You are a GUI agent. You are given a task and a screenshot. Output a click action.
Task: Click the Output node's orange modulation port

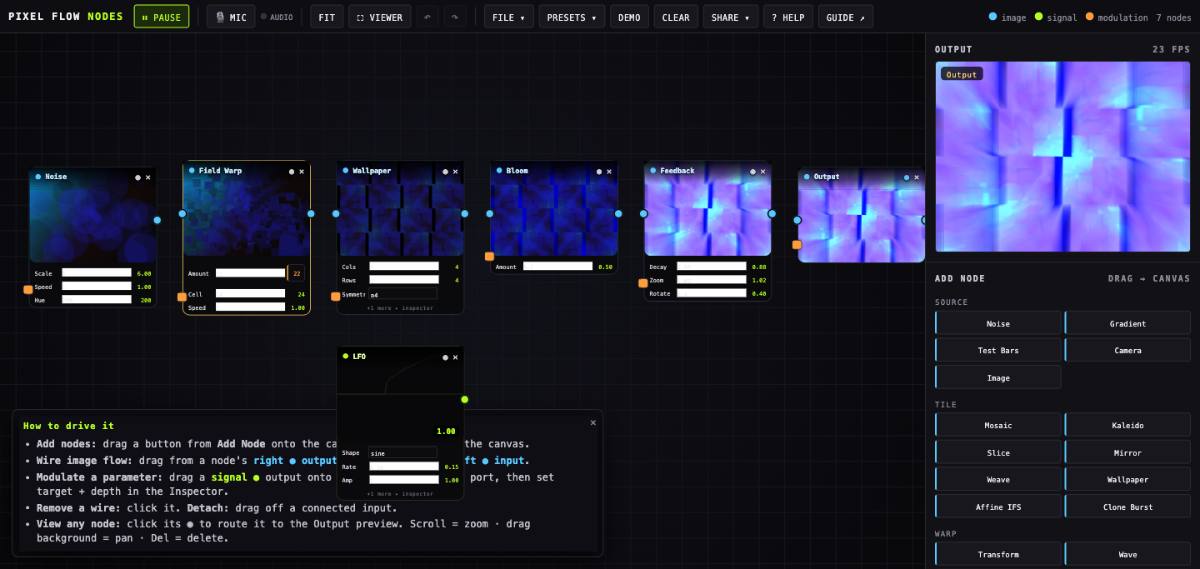(797, 244)
